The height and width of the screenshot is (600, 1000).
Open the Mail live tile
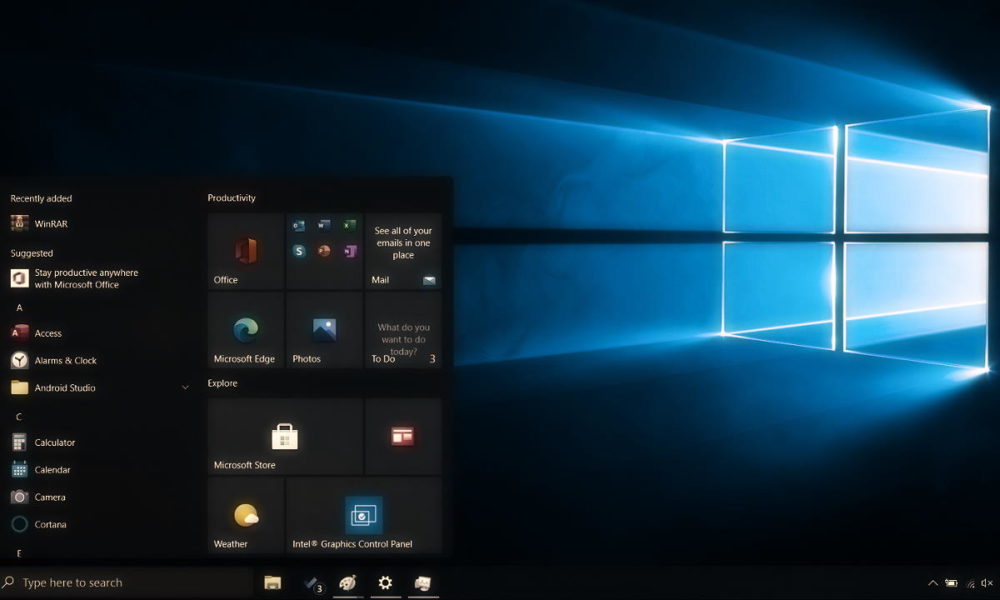tap(403, 251)
